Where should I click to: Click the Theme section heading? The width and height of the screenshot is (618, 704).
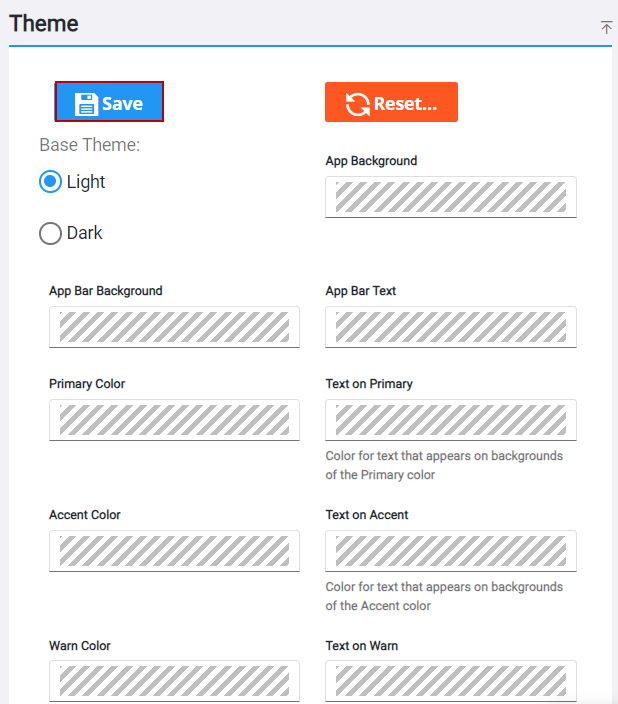(x=44, y=23)
